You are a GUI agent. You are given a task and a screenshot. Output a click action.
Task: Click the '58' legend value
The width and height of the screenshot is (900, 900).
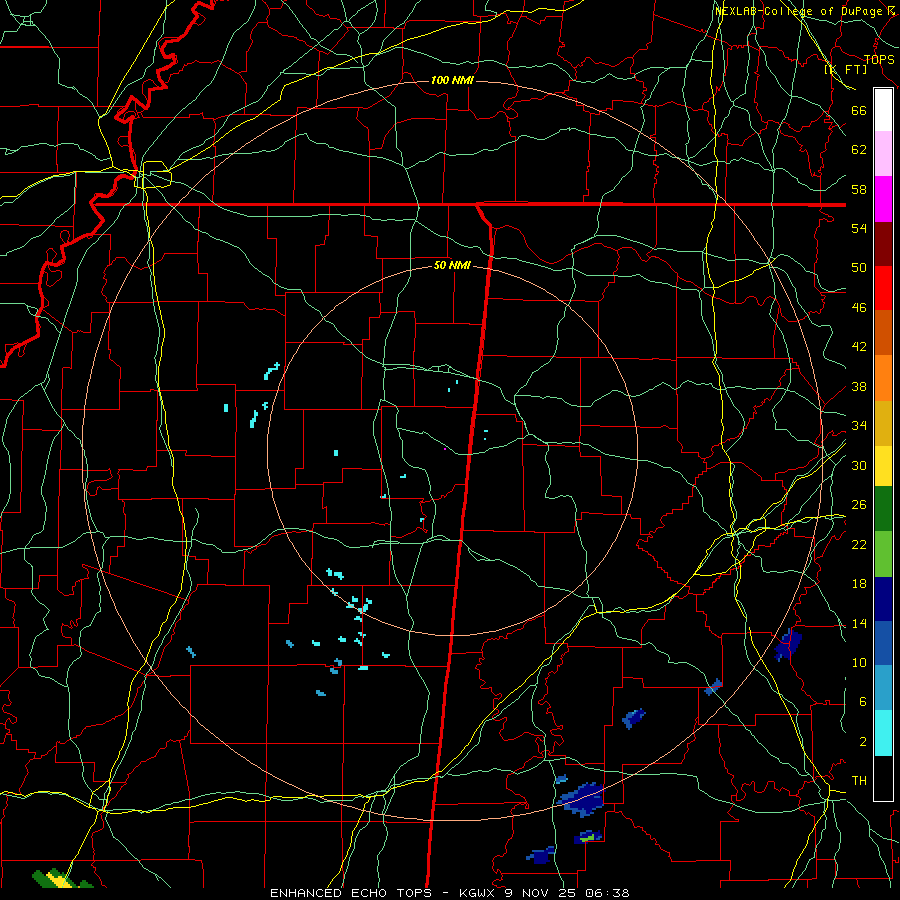point(859,189)
